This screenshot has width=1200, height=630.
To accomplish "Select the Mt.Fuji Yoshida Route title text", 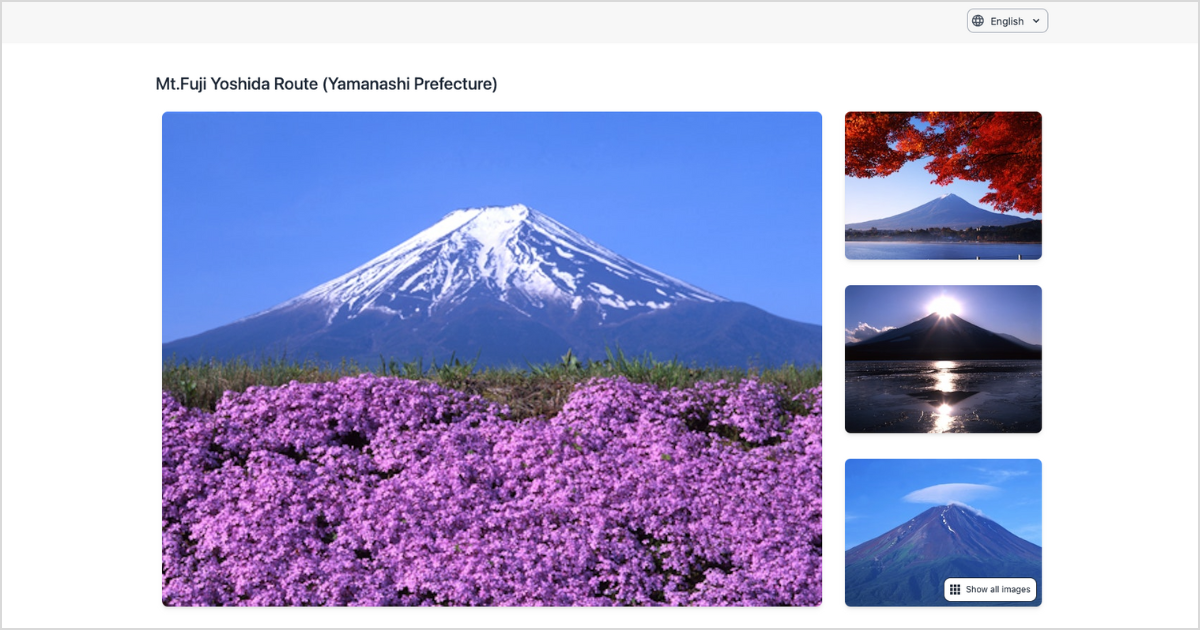I will pos(326,84).
